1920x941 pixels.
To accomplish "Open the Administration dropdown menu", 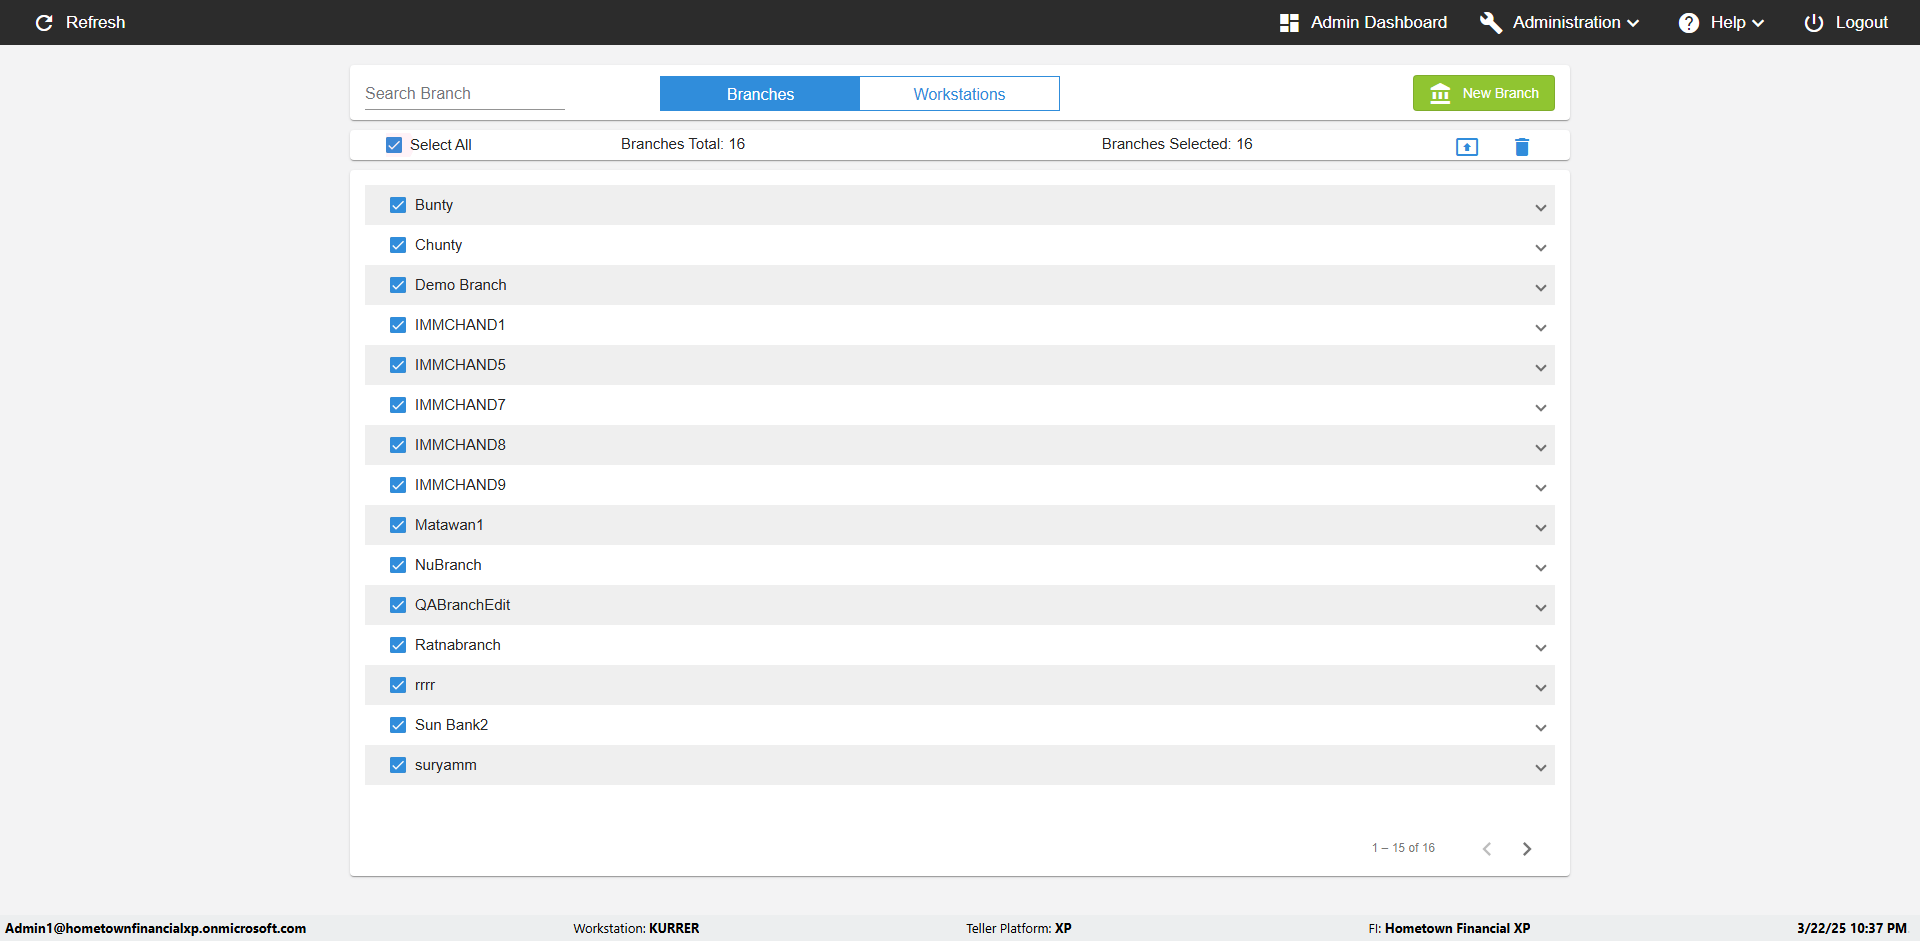I will (x=1560, y=22).
